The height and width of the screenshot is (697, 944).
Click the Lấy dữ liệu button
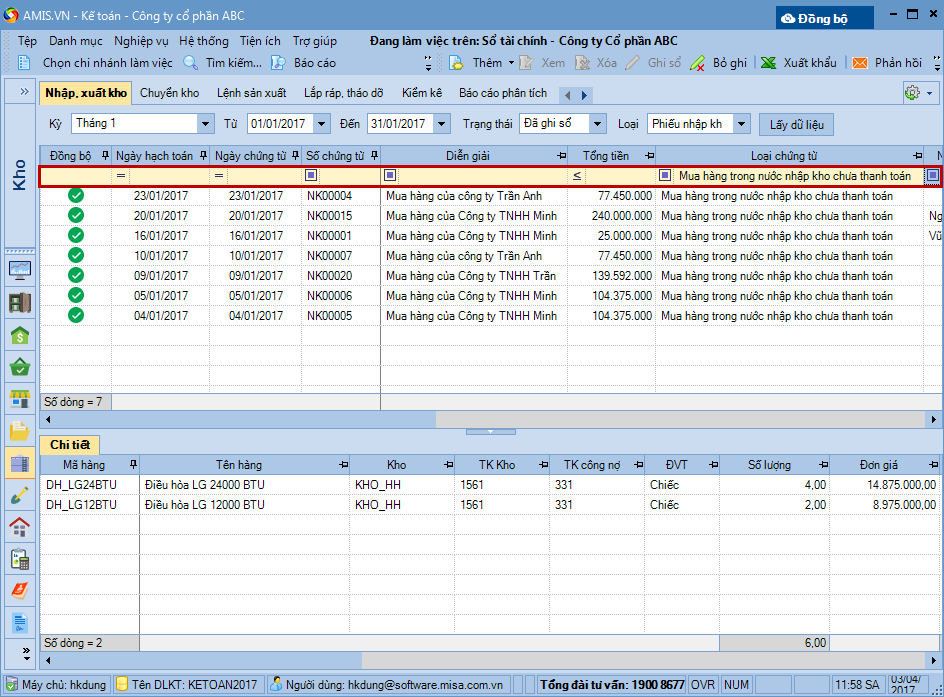coord(796,125)
